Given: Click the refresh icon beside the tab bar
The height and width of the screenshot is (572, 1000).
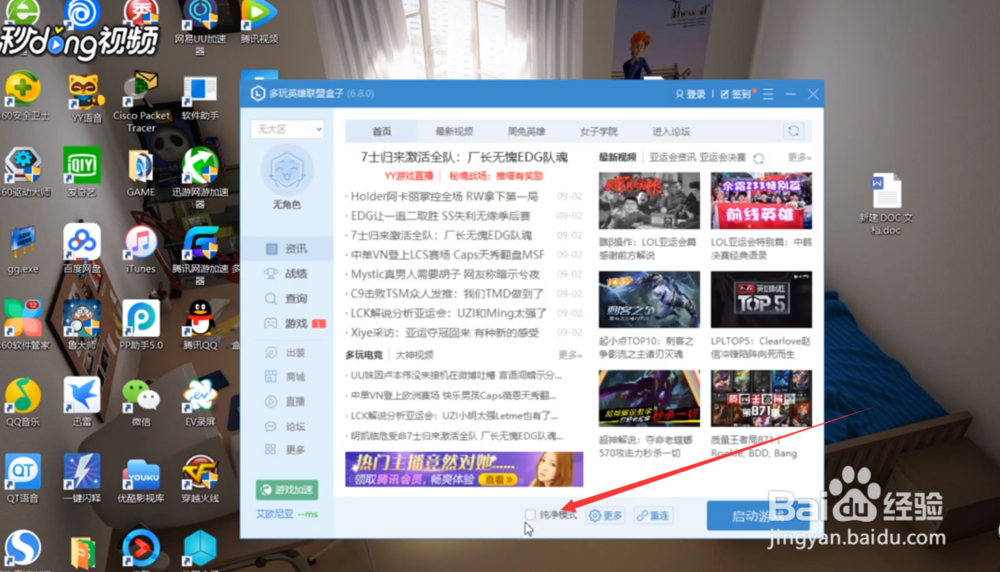Looking at the screenshot, I should 794,131.
